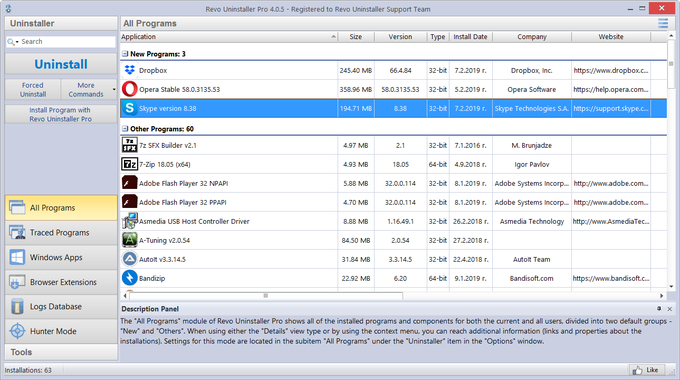This screenshot has height=380, width=680.
Task: Click the Logs Database sidebar icon
Action: (x=17, y=306)
